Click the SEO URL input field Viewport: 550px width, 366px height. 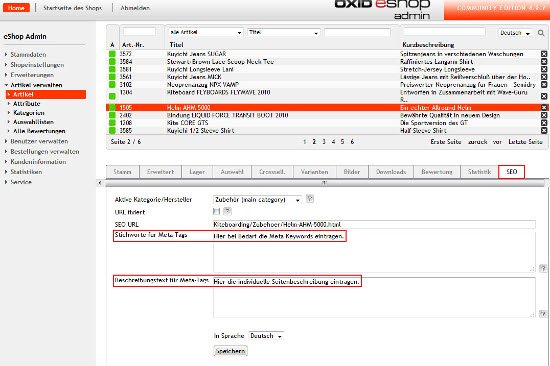pos(374,224)
